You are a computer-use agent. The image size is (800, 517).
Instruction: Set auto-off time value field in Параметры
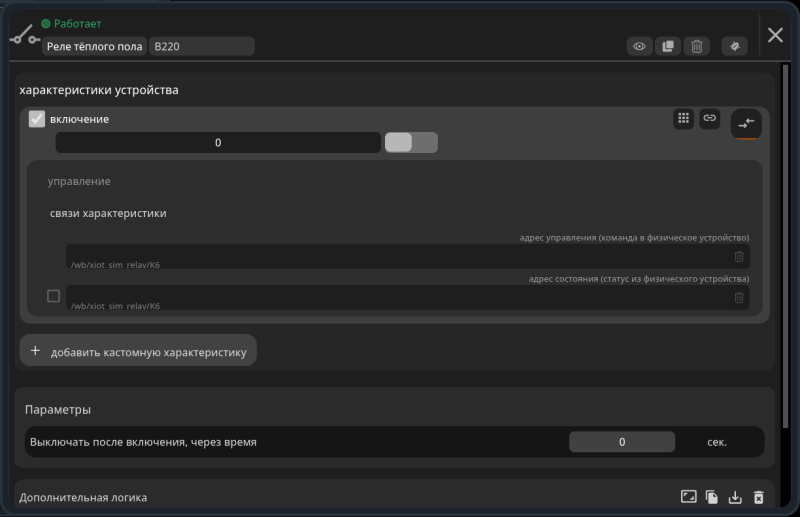(x=622, y=442)
